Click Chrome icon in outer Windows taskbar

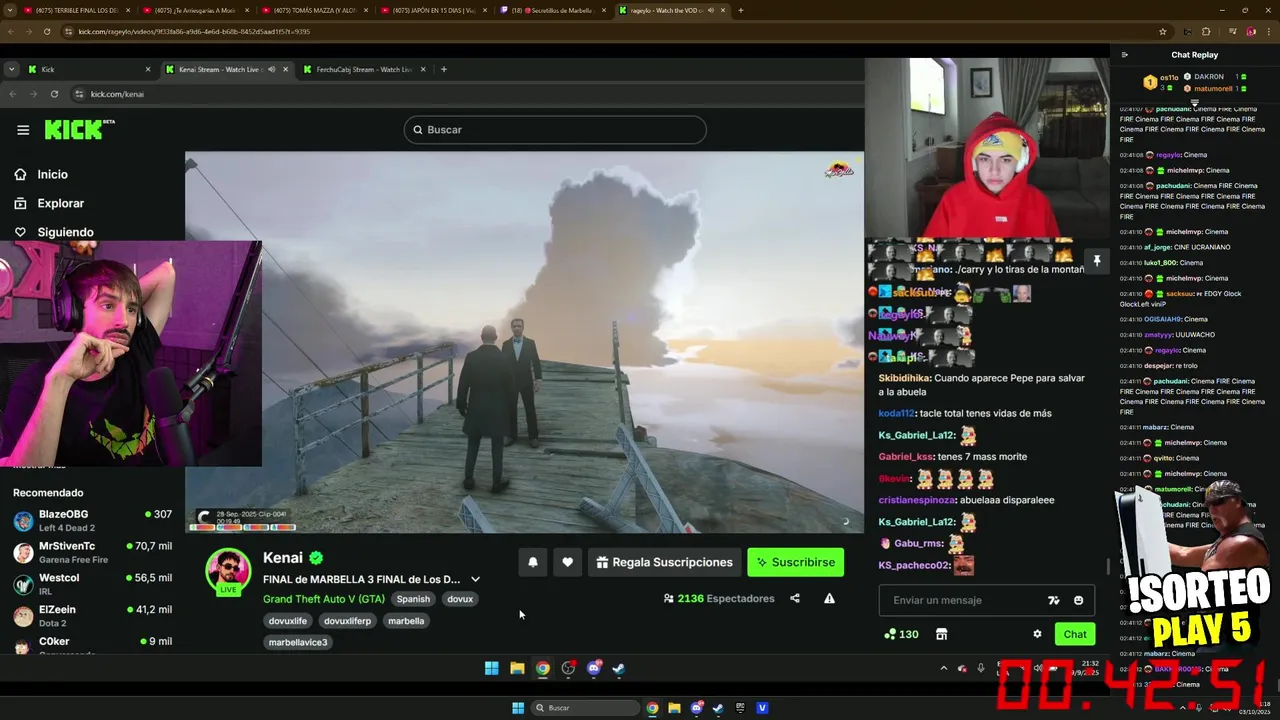click(652, 708)
